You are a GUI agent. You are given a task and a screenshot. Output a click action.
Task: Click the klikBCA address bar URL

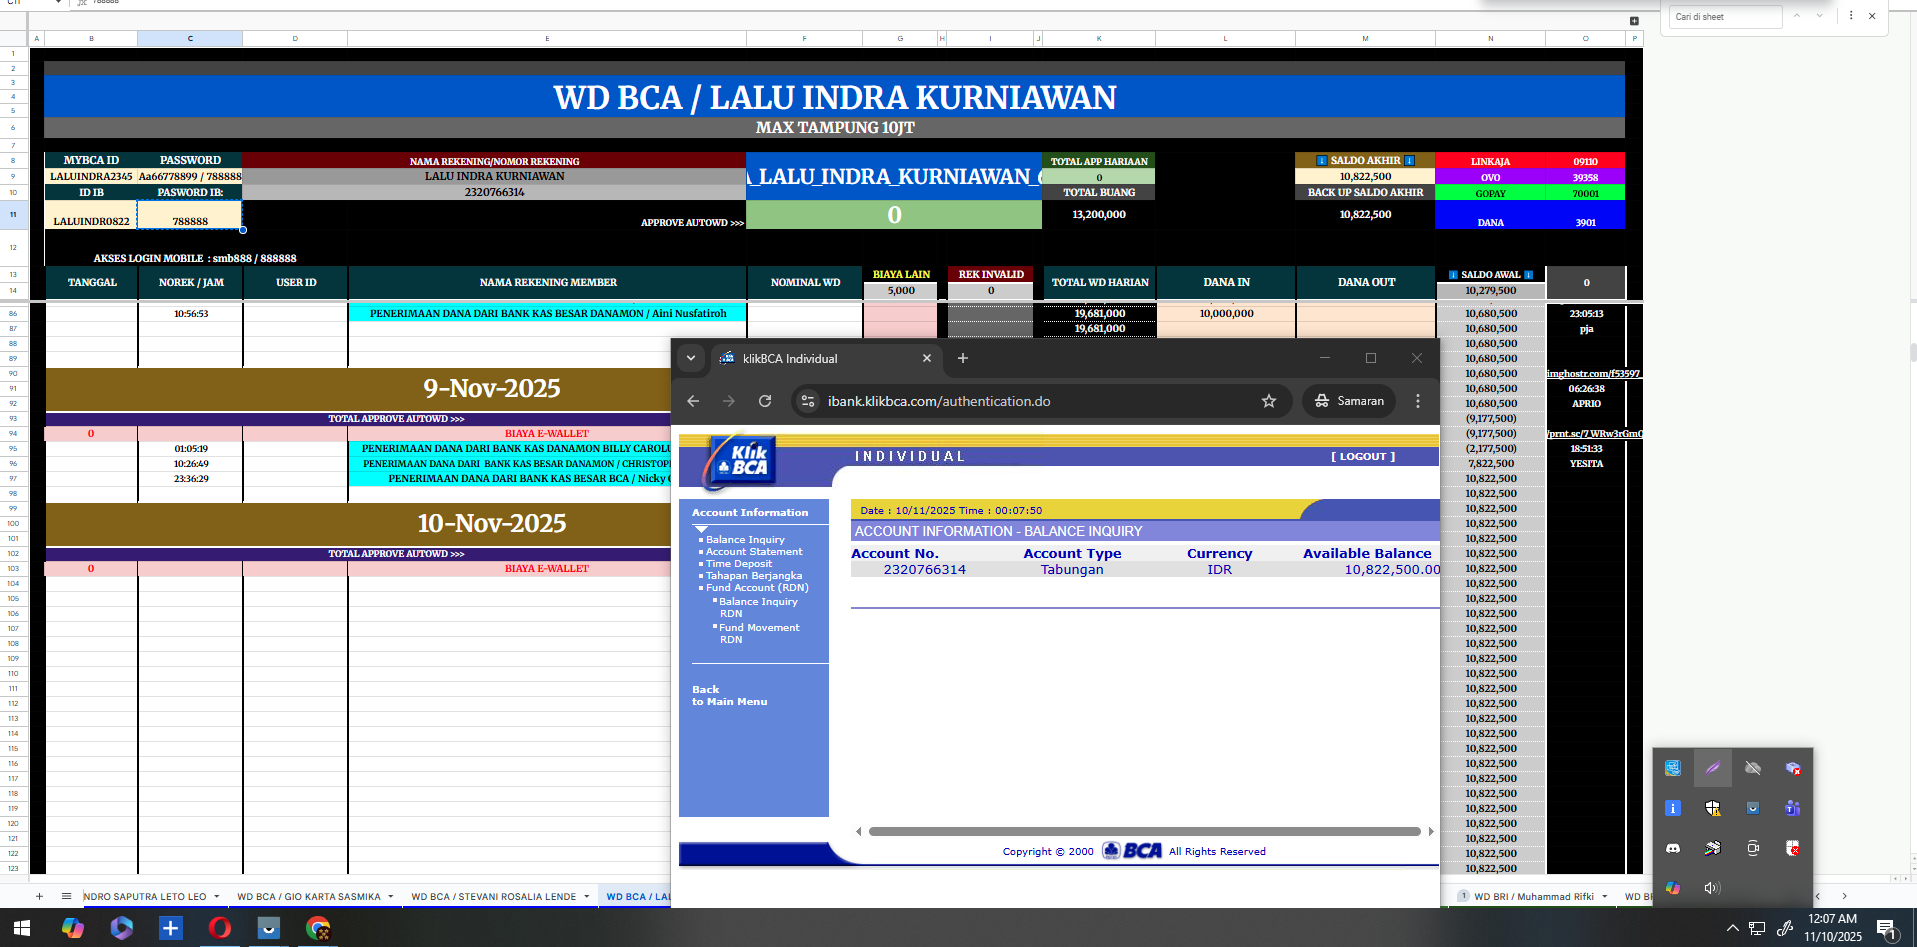coord(939,401)
